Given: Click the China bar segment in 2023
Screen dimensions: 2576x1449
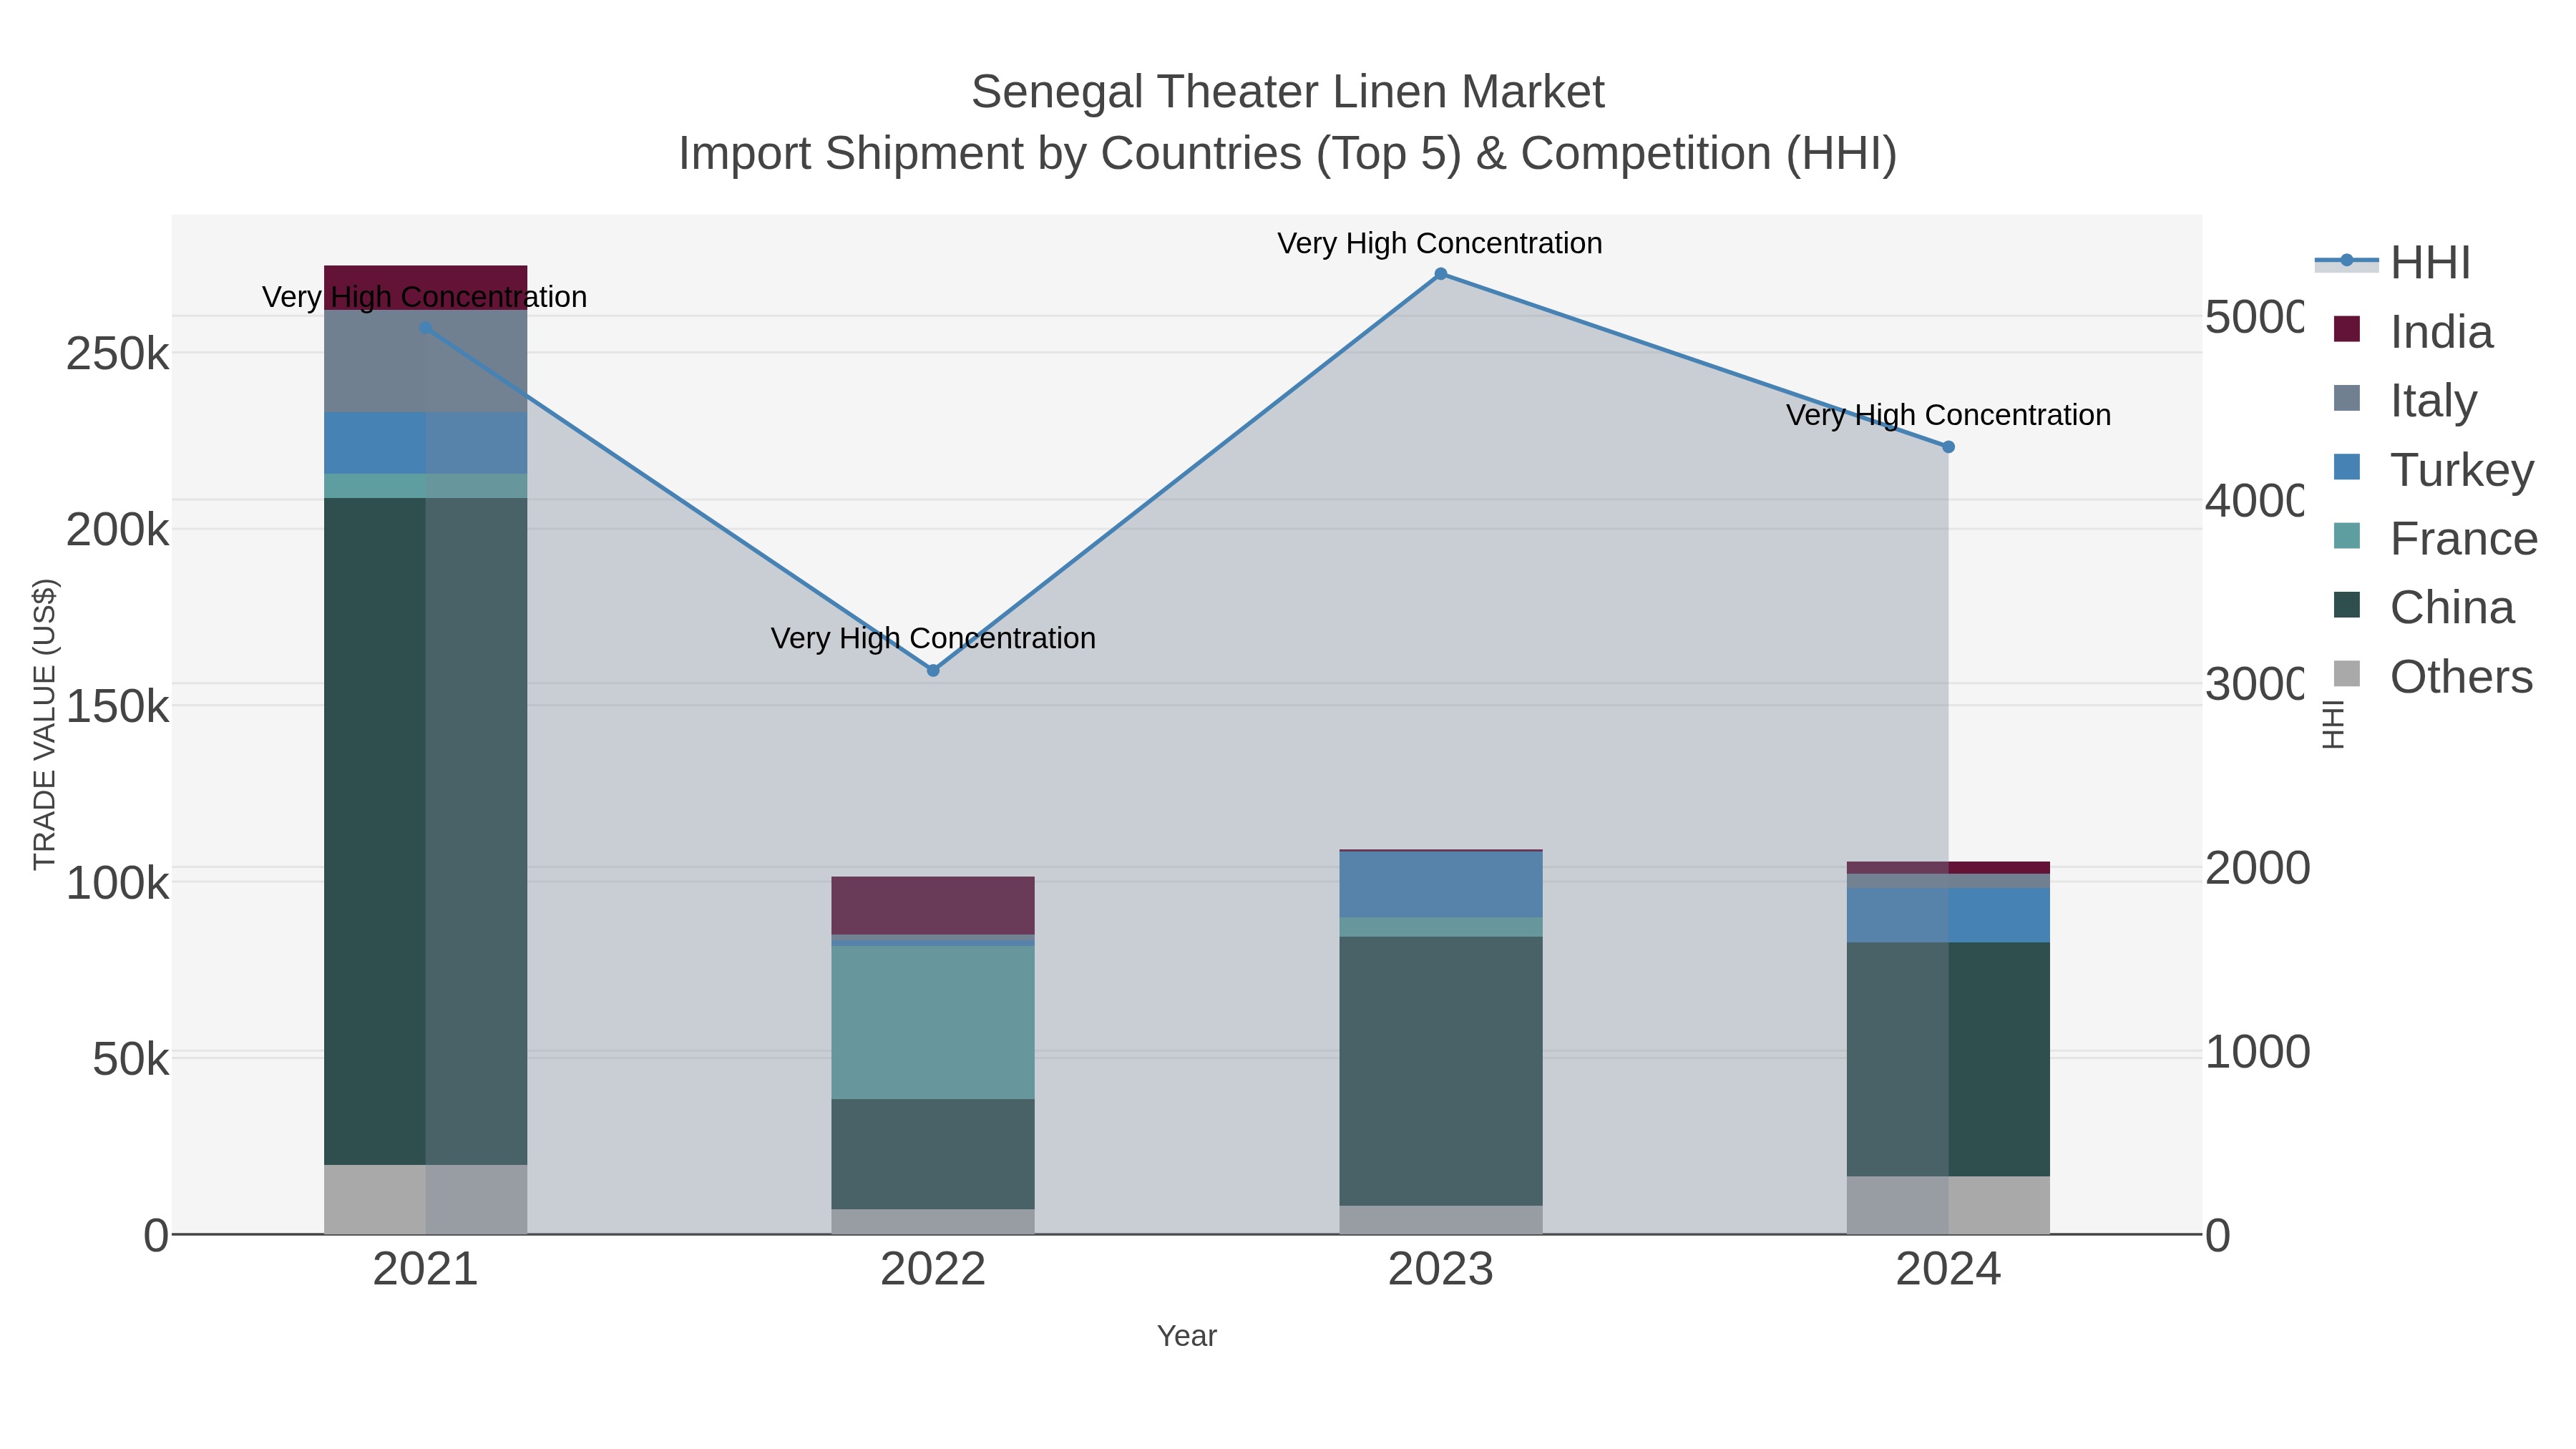Looking at the screenshot, I should point(1441,1071).
